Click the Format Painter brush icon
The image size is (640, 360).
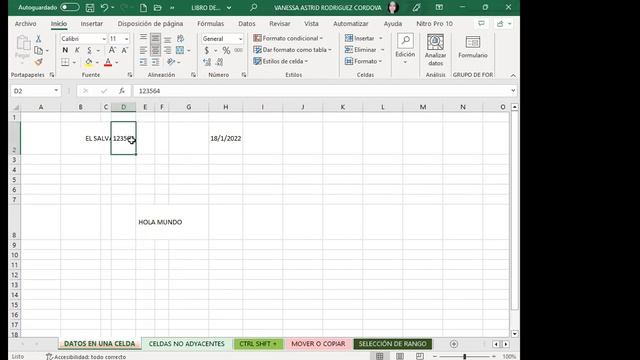tap(38, 62)
